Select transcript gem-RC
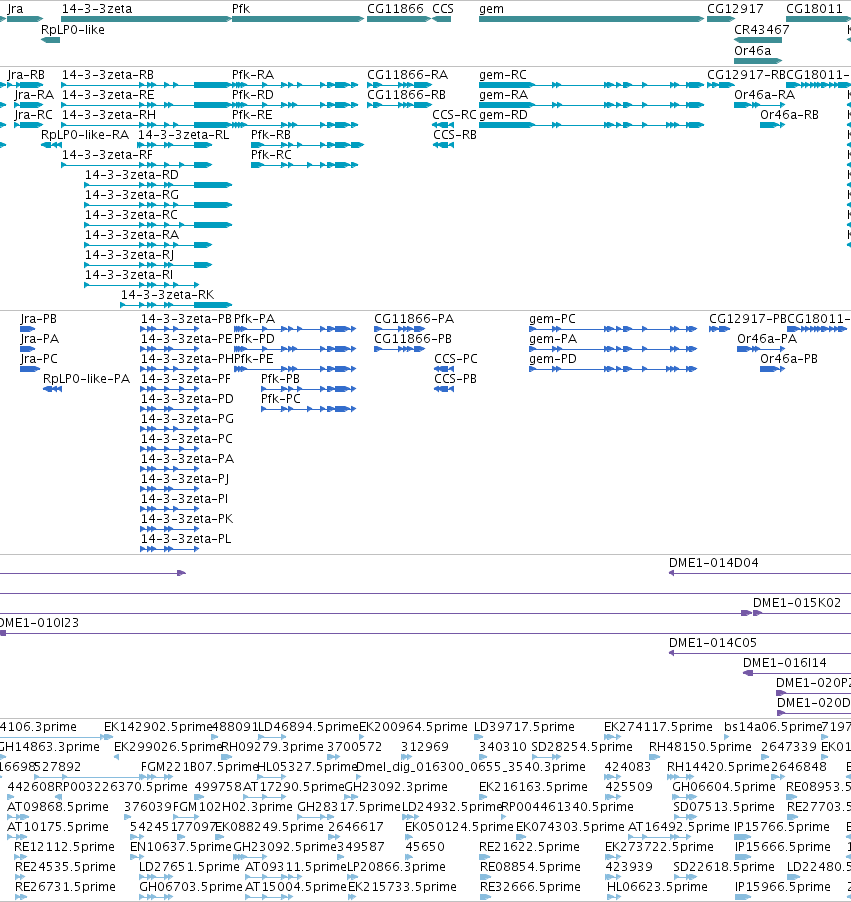The width and height of the screenshot is (851, 902). tap(503, 75)
